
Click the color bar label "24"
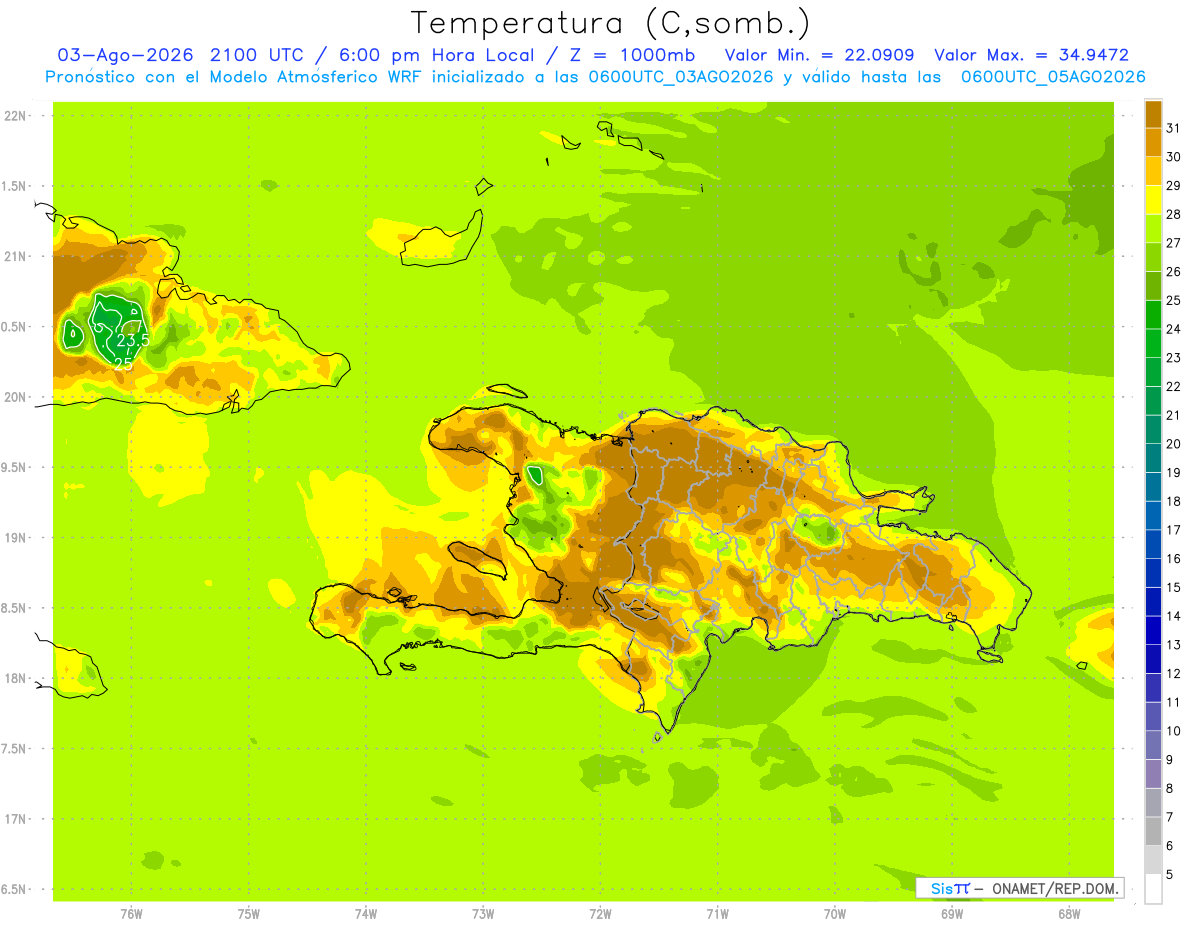coord(1173,329)
